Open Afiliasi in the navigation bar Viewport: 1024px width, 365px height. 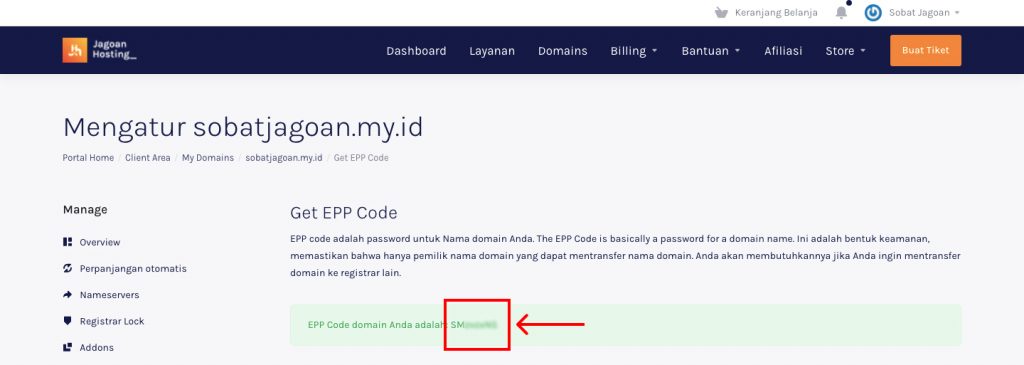pos(783,51)
